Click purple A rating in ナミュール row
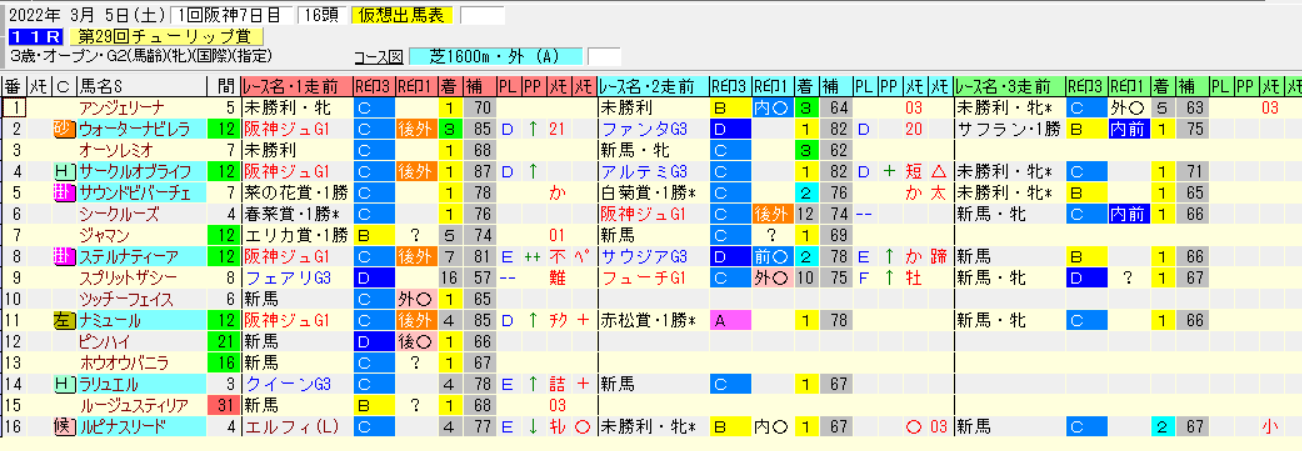Image resolution: width=1302 pixels, height=451 pixels. pos(730,321)
